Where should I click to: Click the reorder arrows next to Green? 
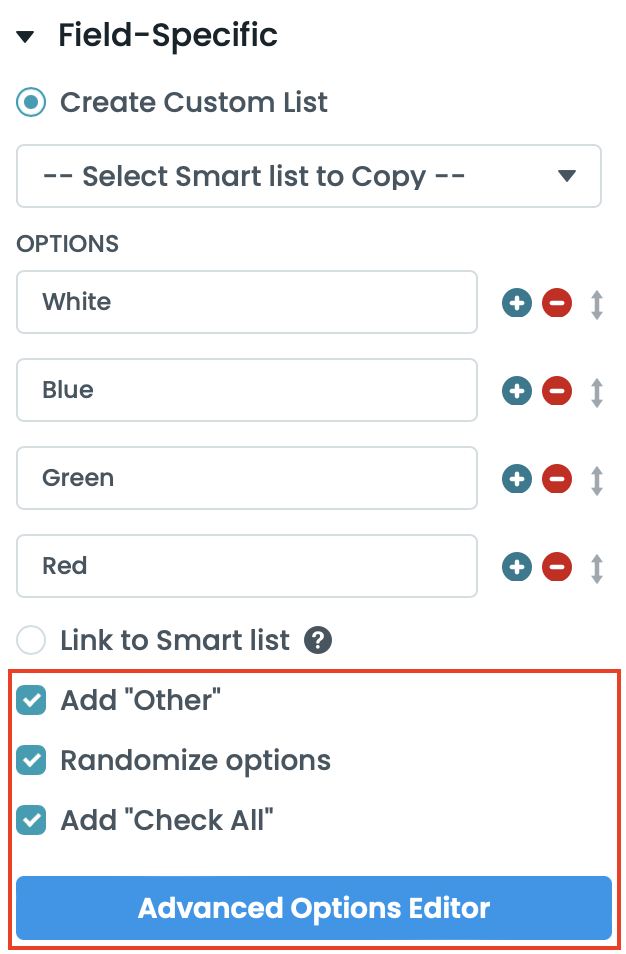[x=597, y=478]
